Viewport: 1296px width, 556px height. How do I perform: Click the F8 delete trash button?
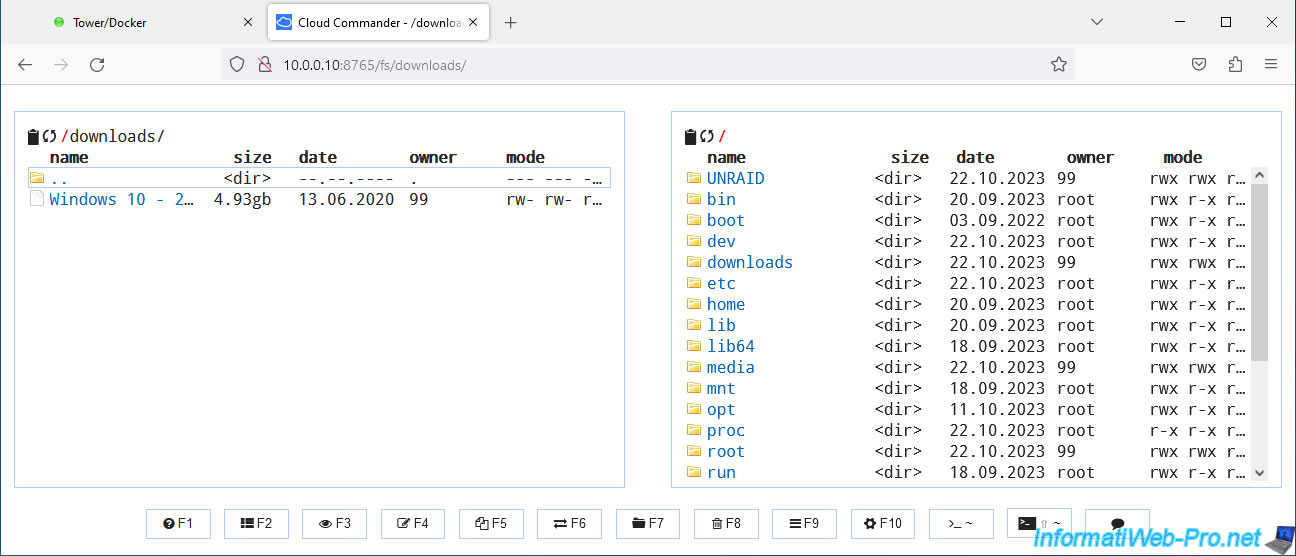point(725,523)
